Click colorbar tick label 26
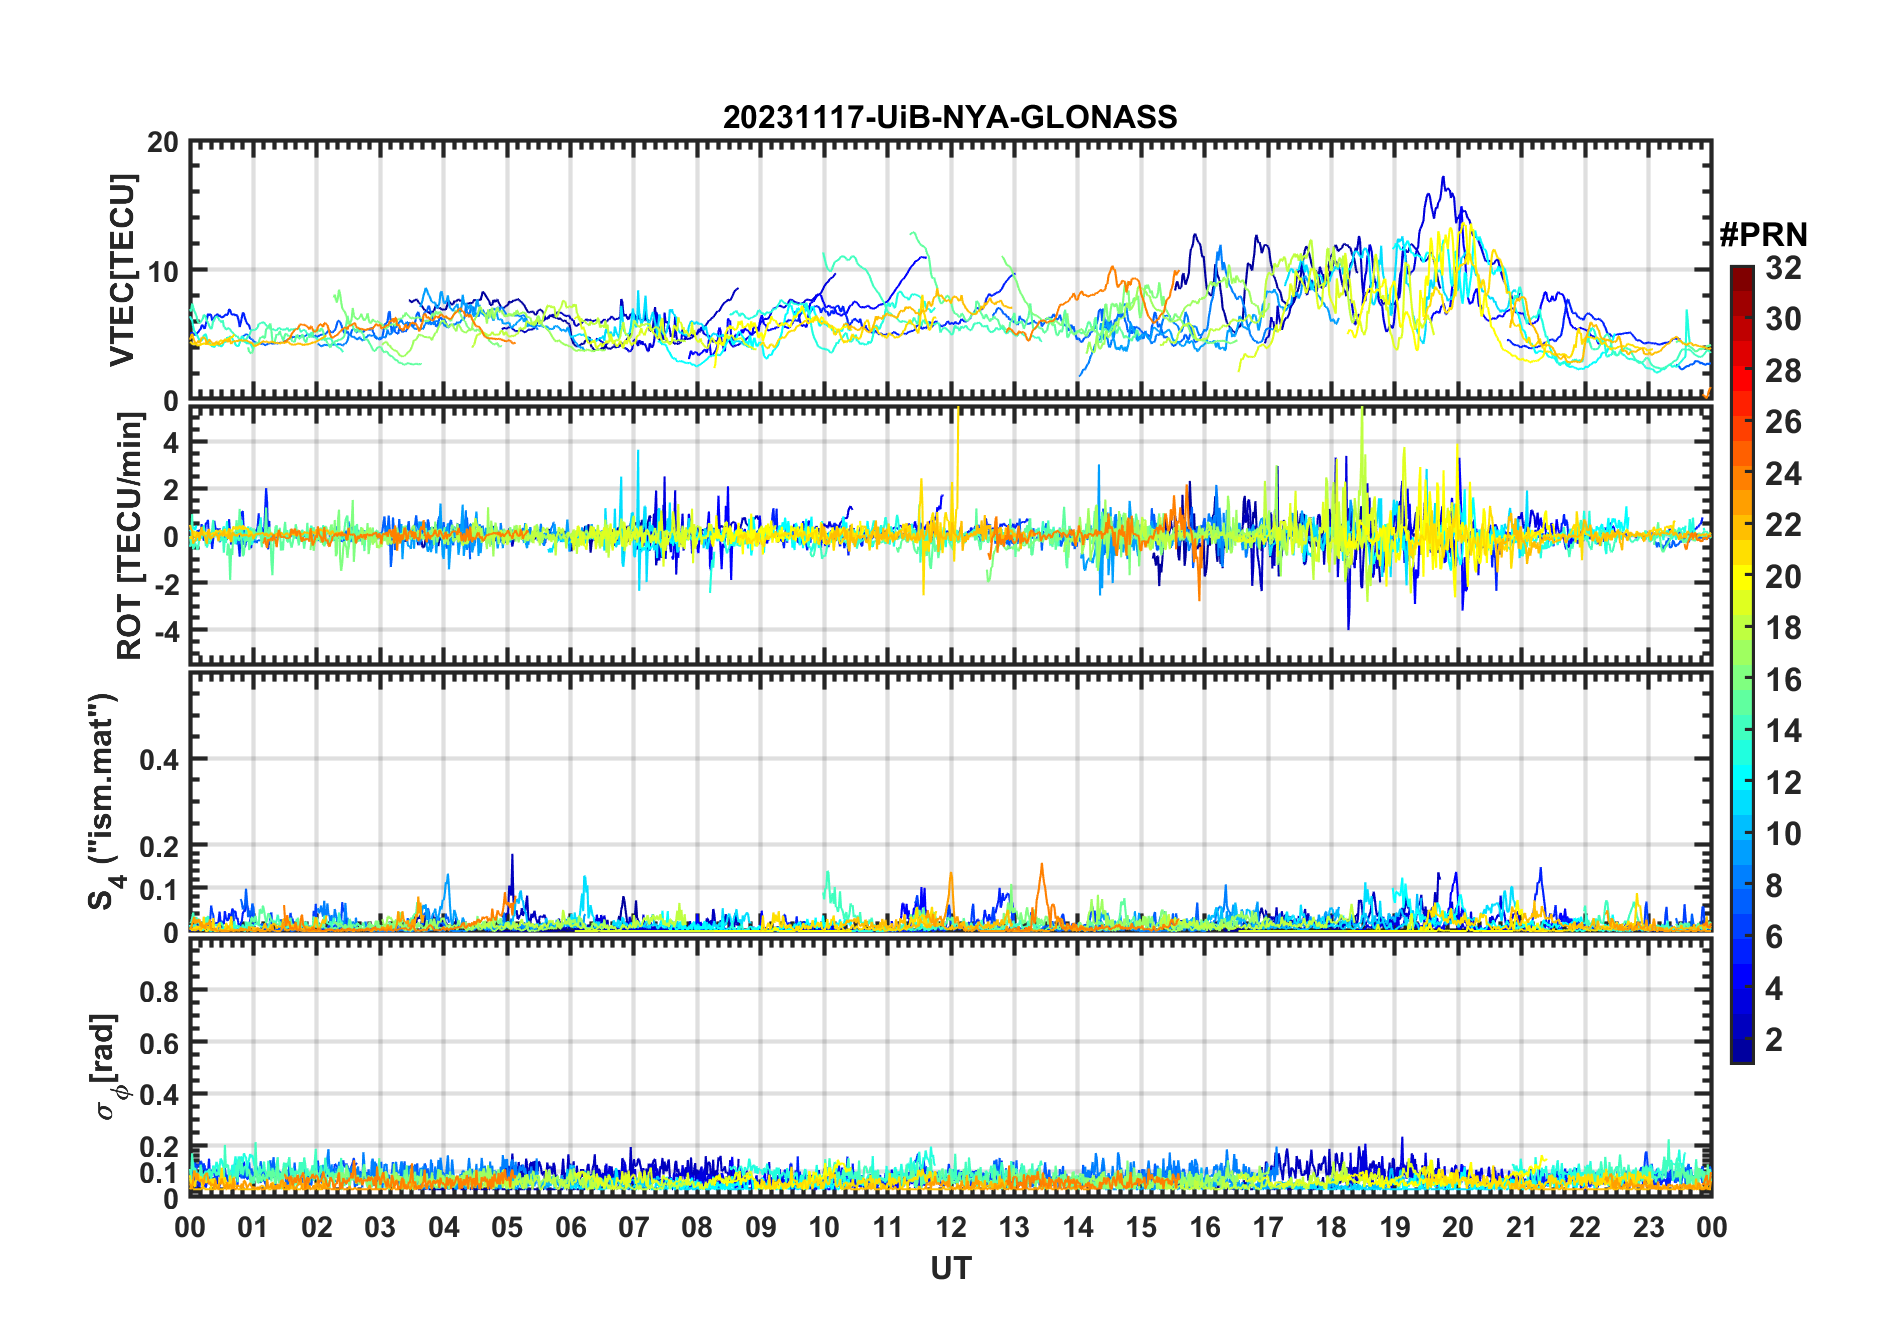Screen dimensions: 1902x1330 1783,422
